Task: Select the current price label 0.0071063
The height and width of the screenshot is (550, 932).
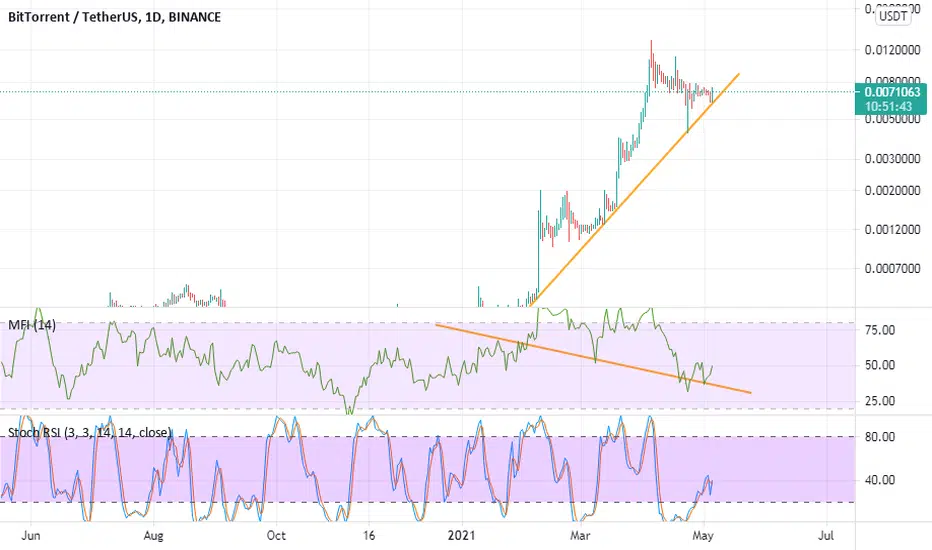Action: point(892,92)
